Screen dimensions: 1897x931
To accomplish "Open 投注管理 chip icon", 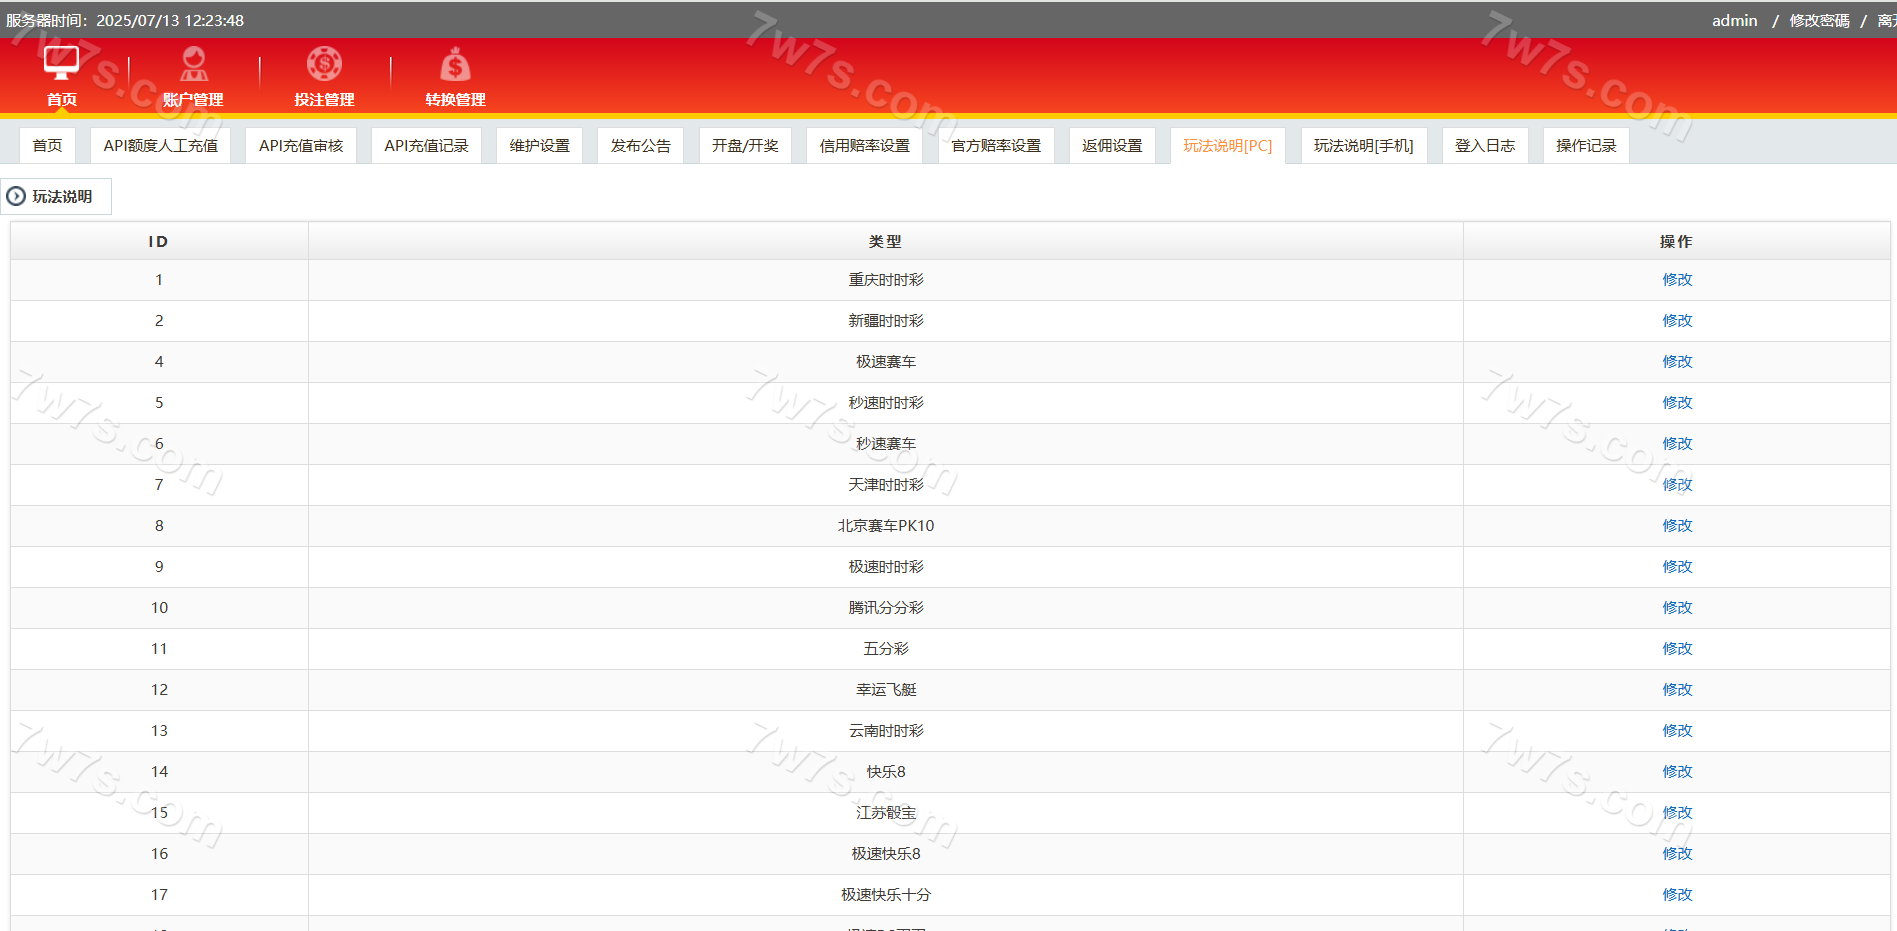I will [324, 64].
